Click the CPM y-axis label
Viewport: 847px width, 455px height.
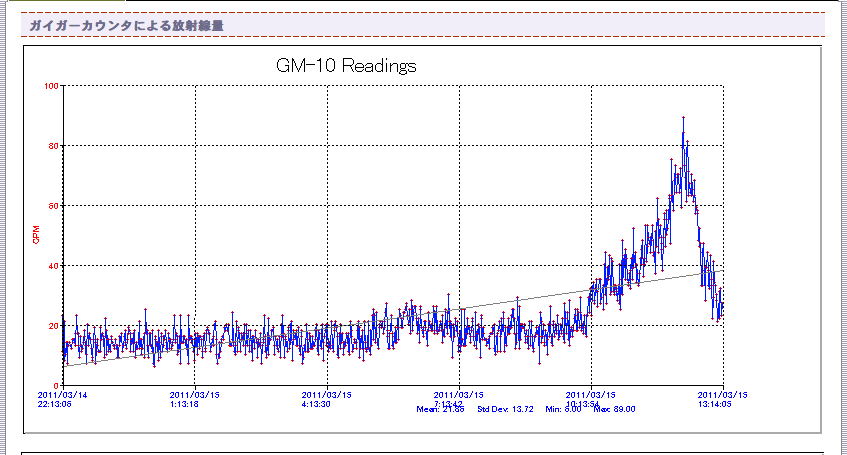click(37, 235)
